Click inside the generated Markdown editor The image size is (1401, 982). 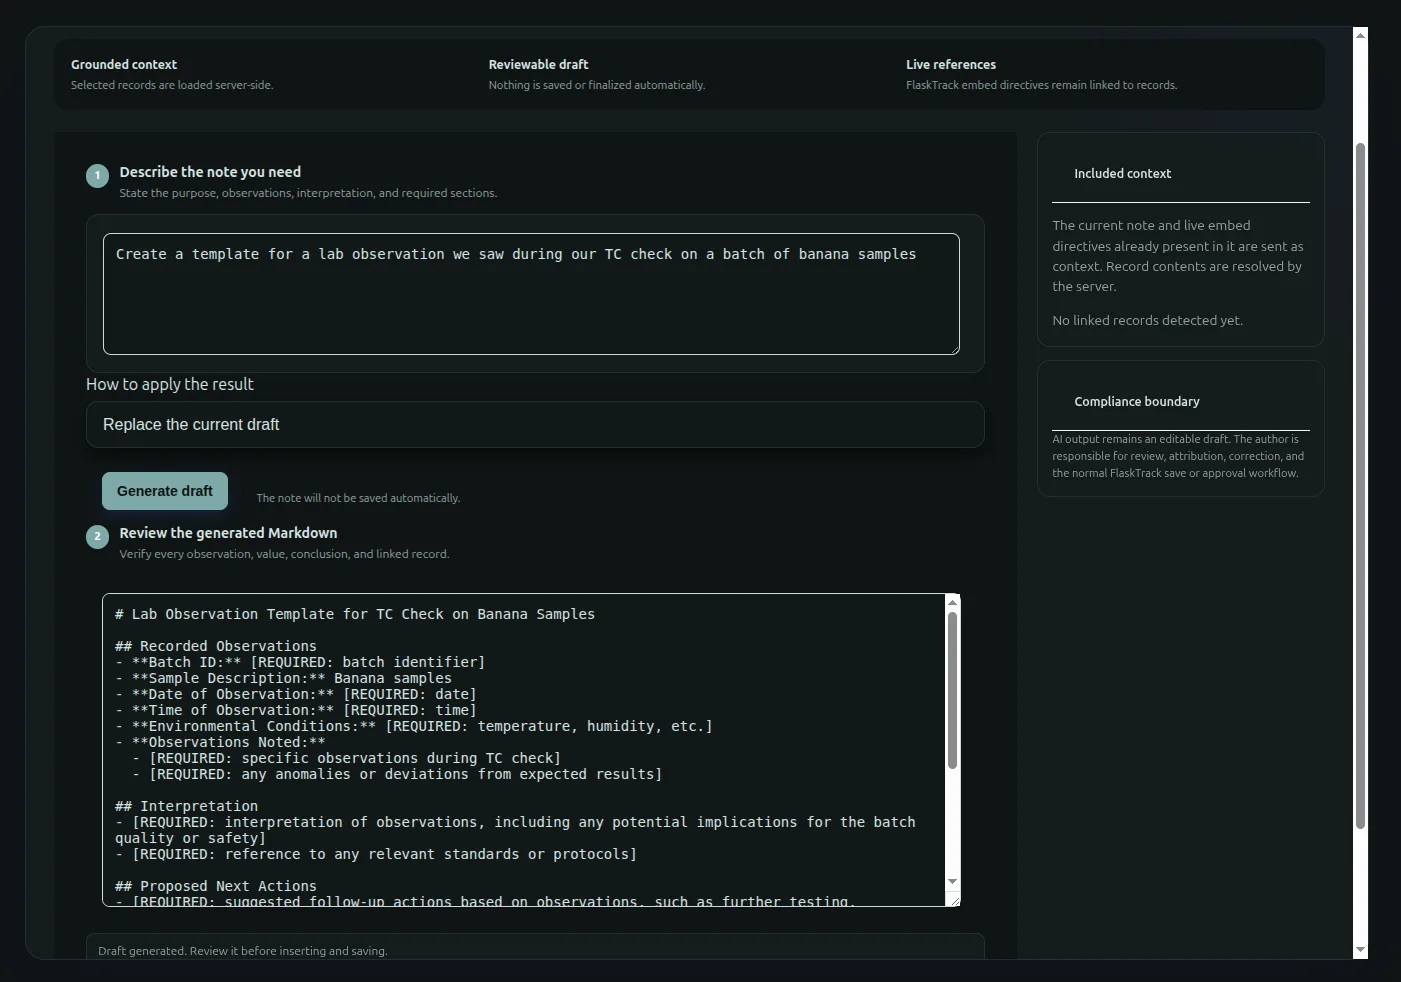click(x=524, y=750)
